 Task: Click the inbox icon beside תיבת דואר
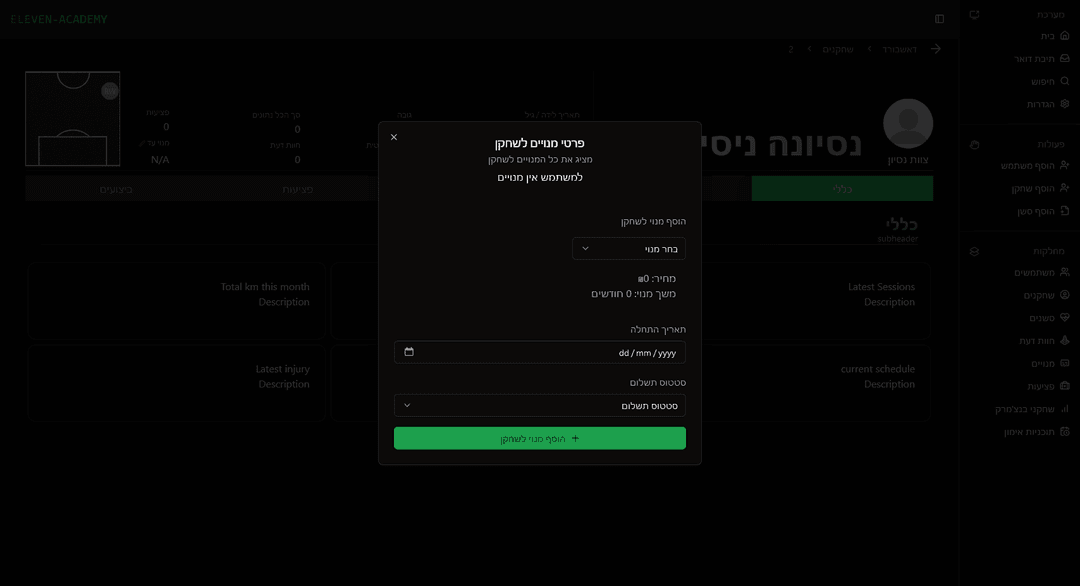(1065, 59)
